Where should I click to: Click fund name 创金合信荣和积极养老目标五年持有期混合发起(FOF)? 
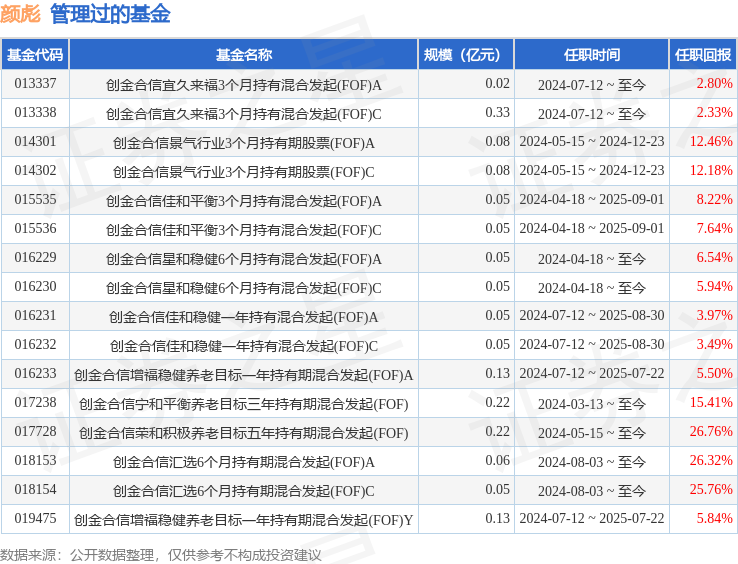coord(244,433)
